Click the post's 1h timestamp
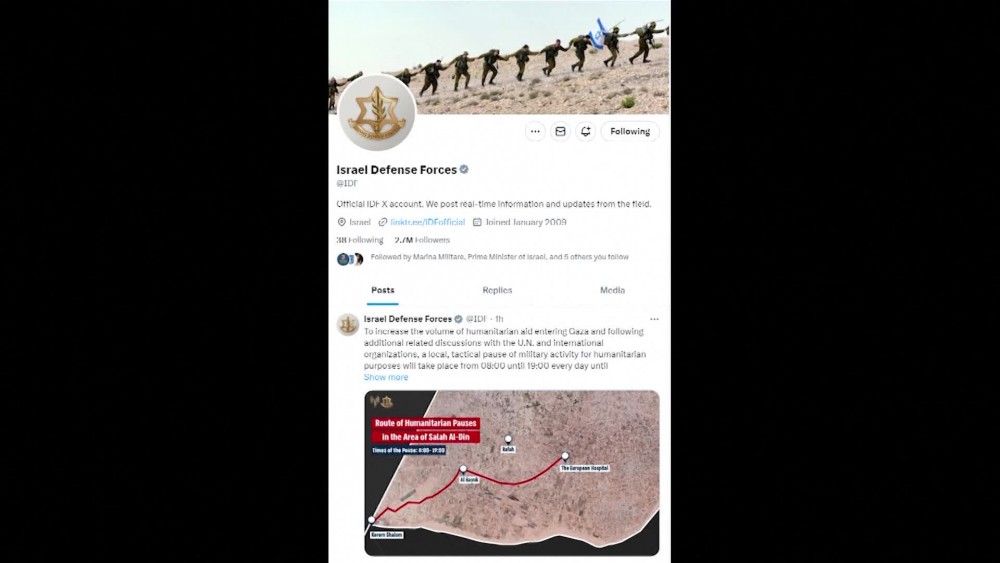The height and width of the screenshot is (563, 1000). [499, 319]
